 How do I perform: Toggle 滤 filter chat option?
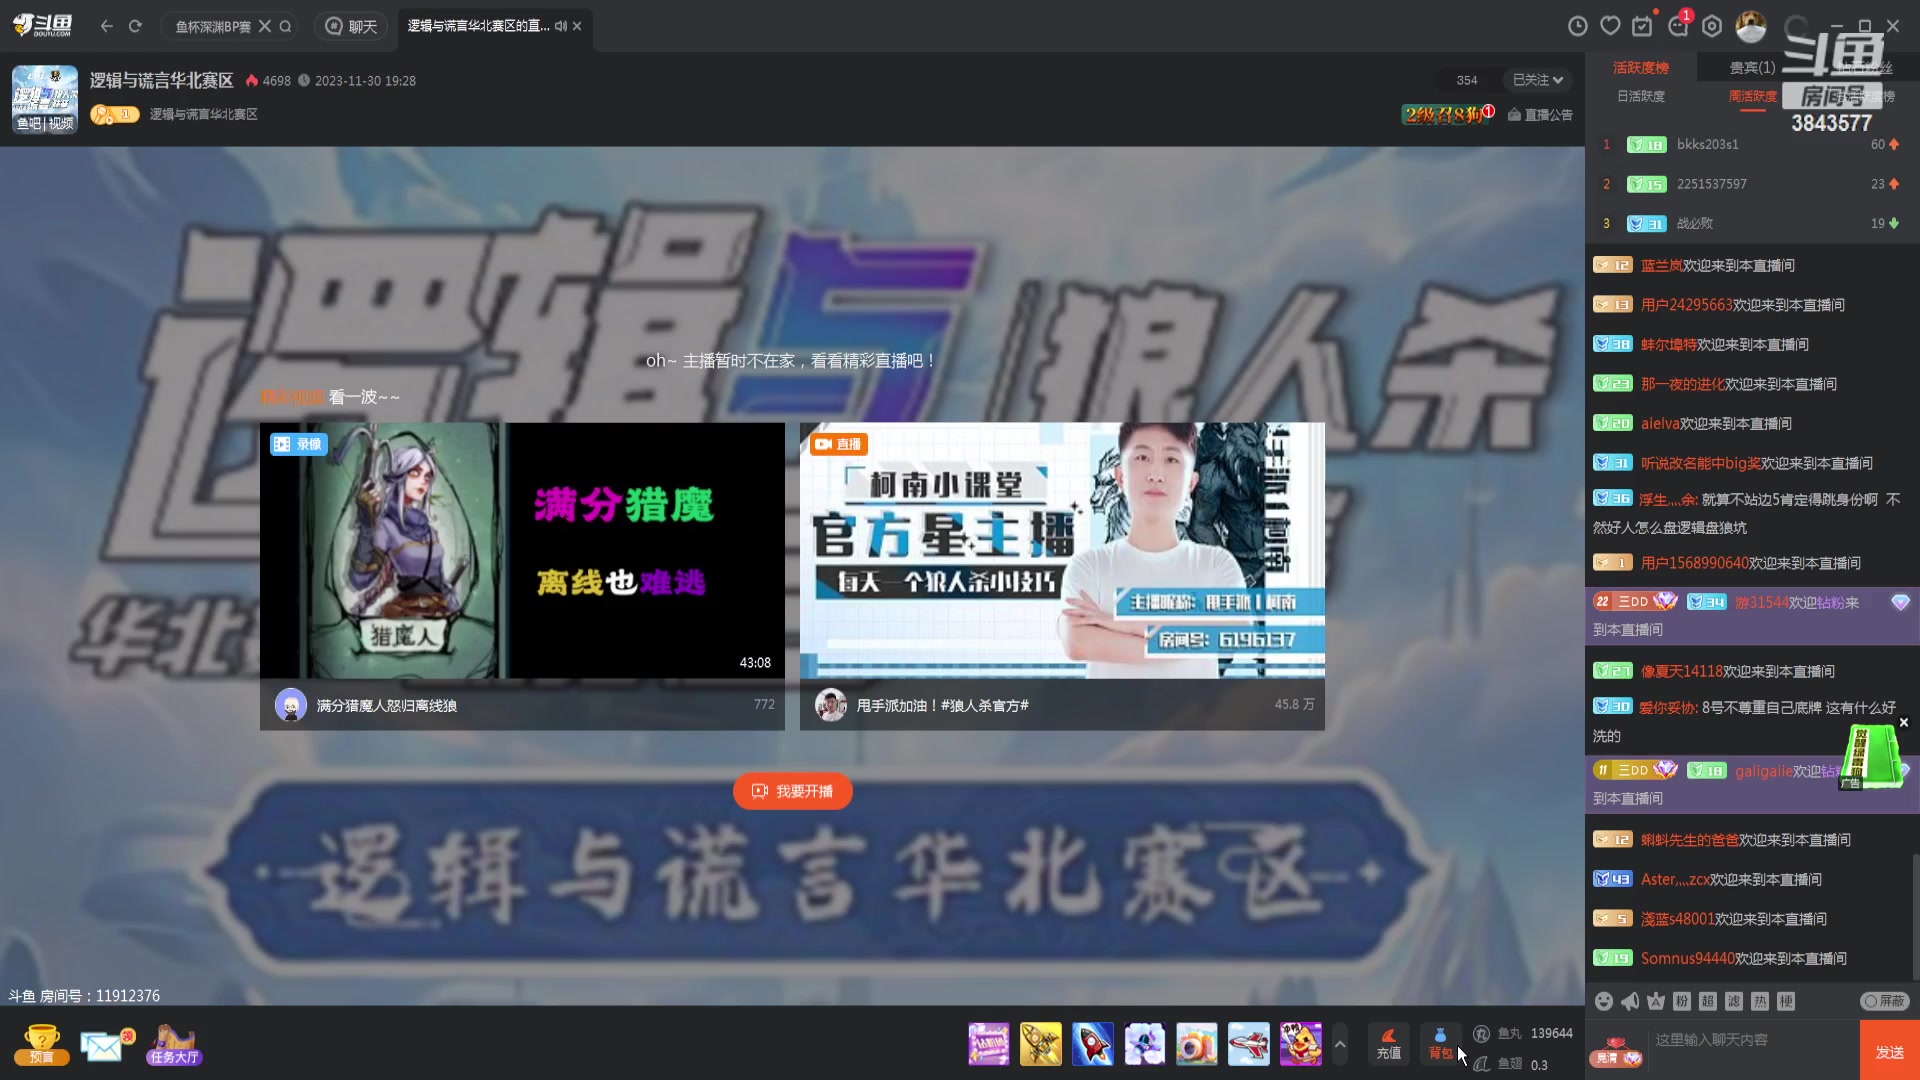[1734, 1001]
